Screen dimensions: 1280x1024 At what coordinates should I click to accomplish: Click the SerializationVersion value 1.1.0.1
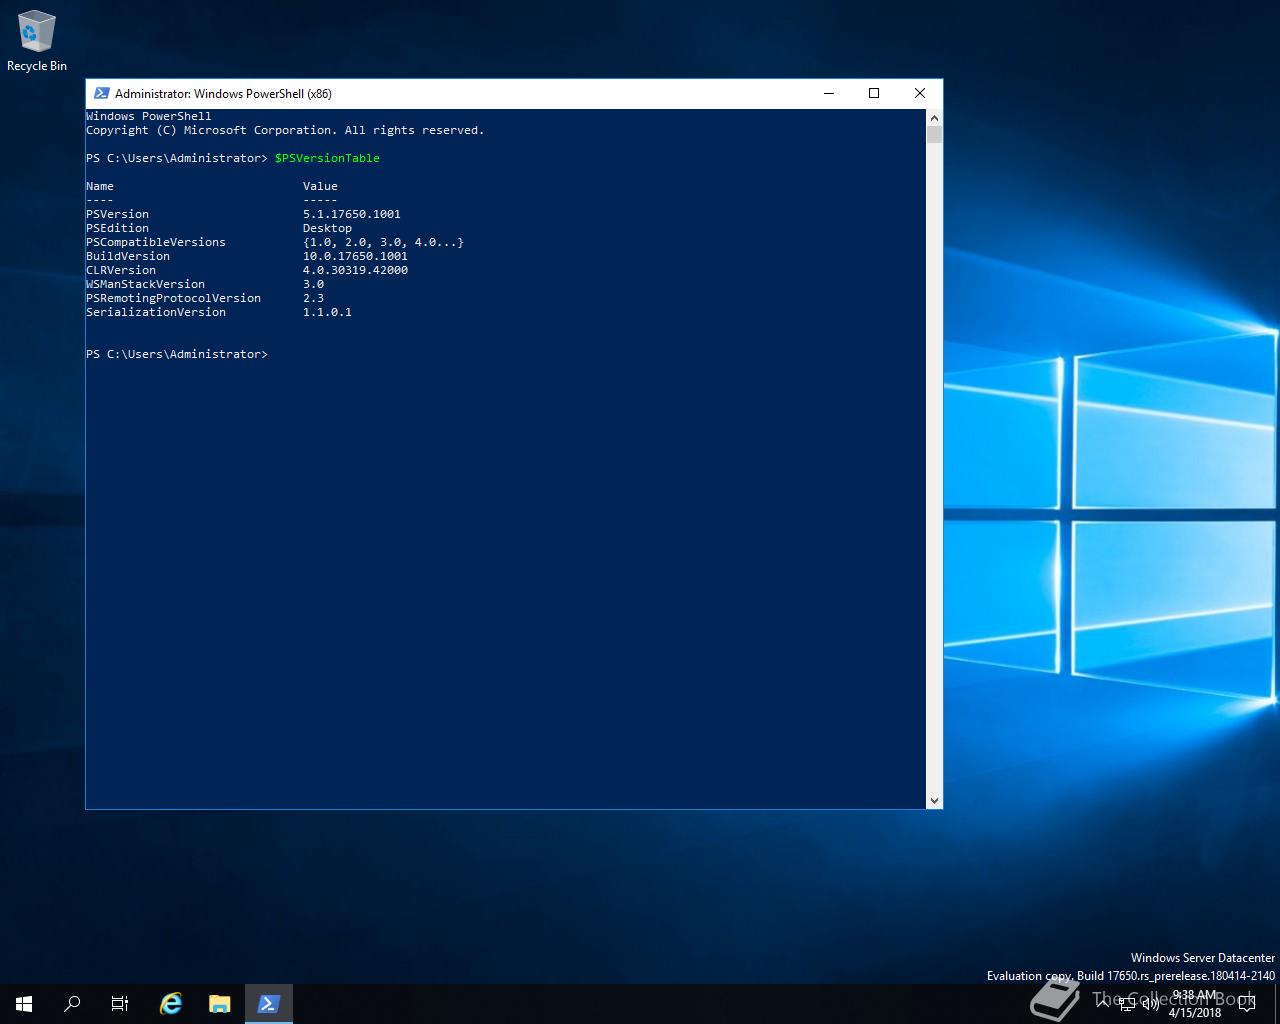[x=327, y=312]
